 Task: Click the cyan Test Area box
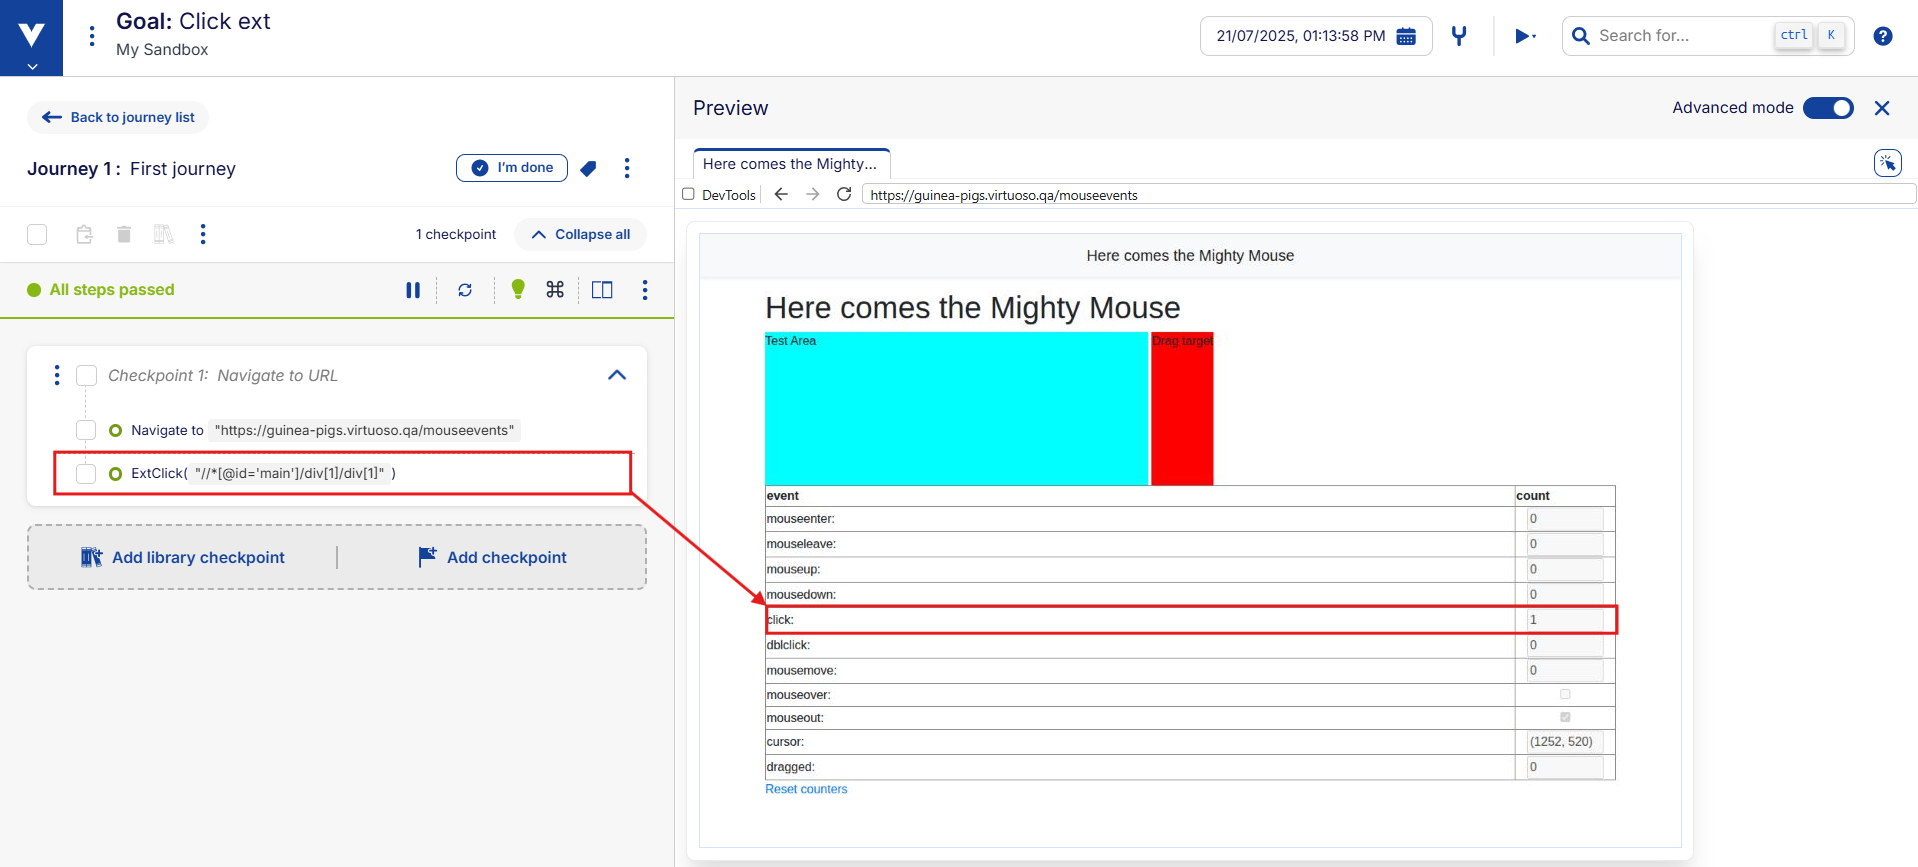956,410
